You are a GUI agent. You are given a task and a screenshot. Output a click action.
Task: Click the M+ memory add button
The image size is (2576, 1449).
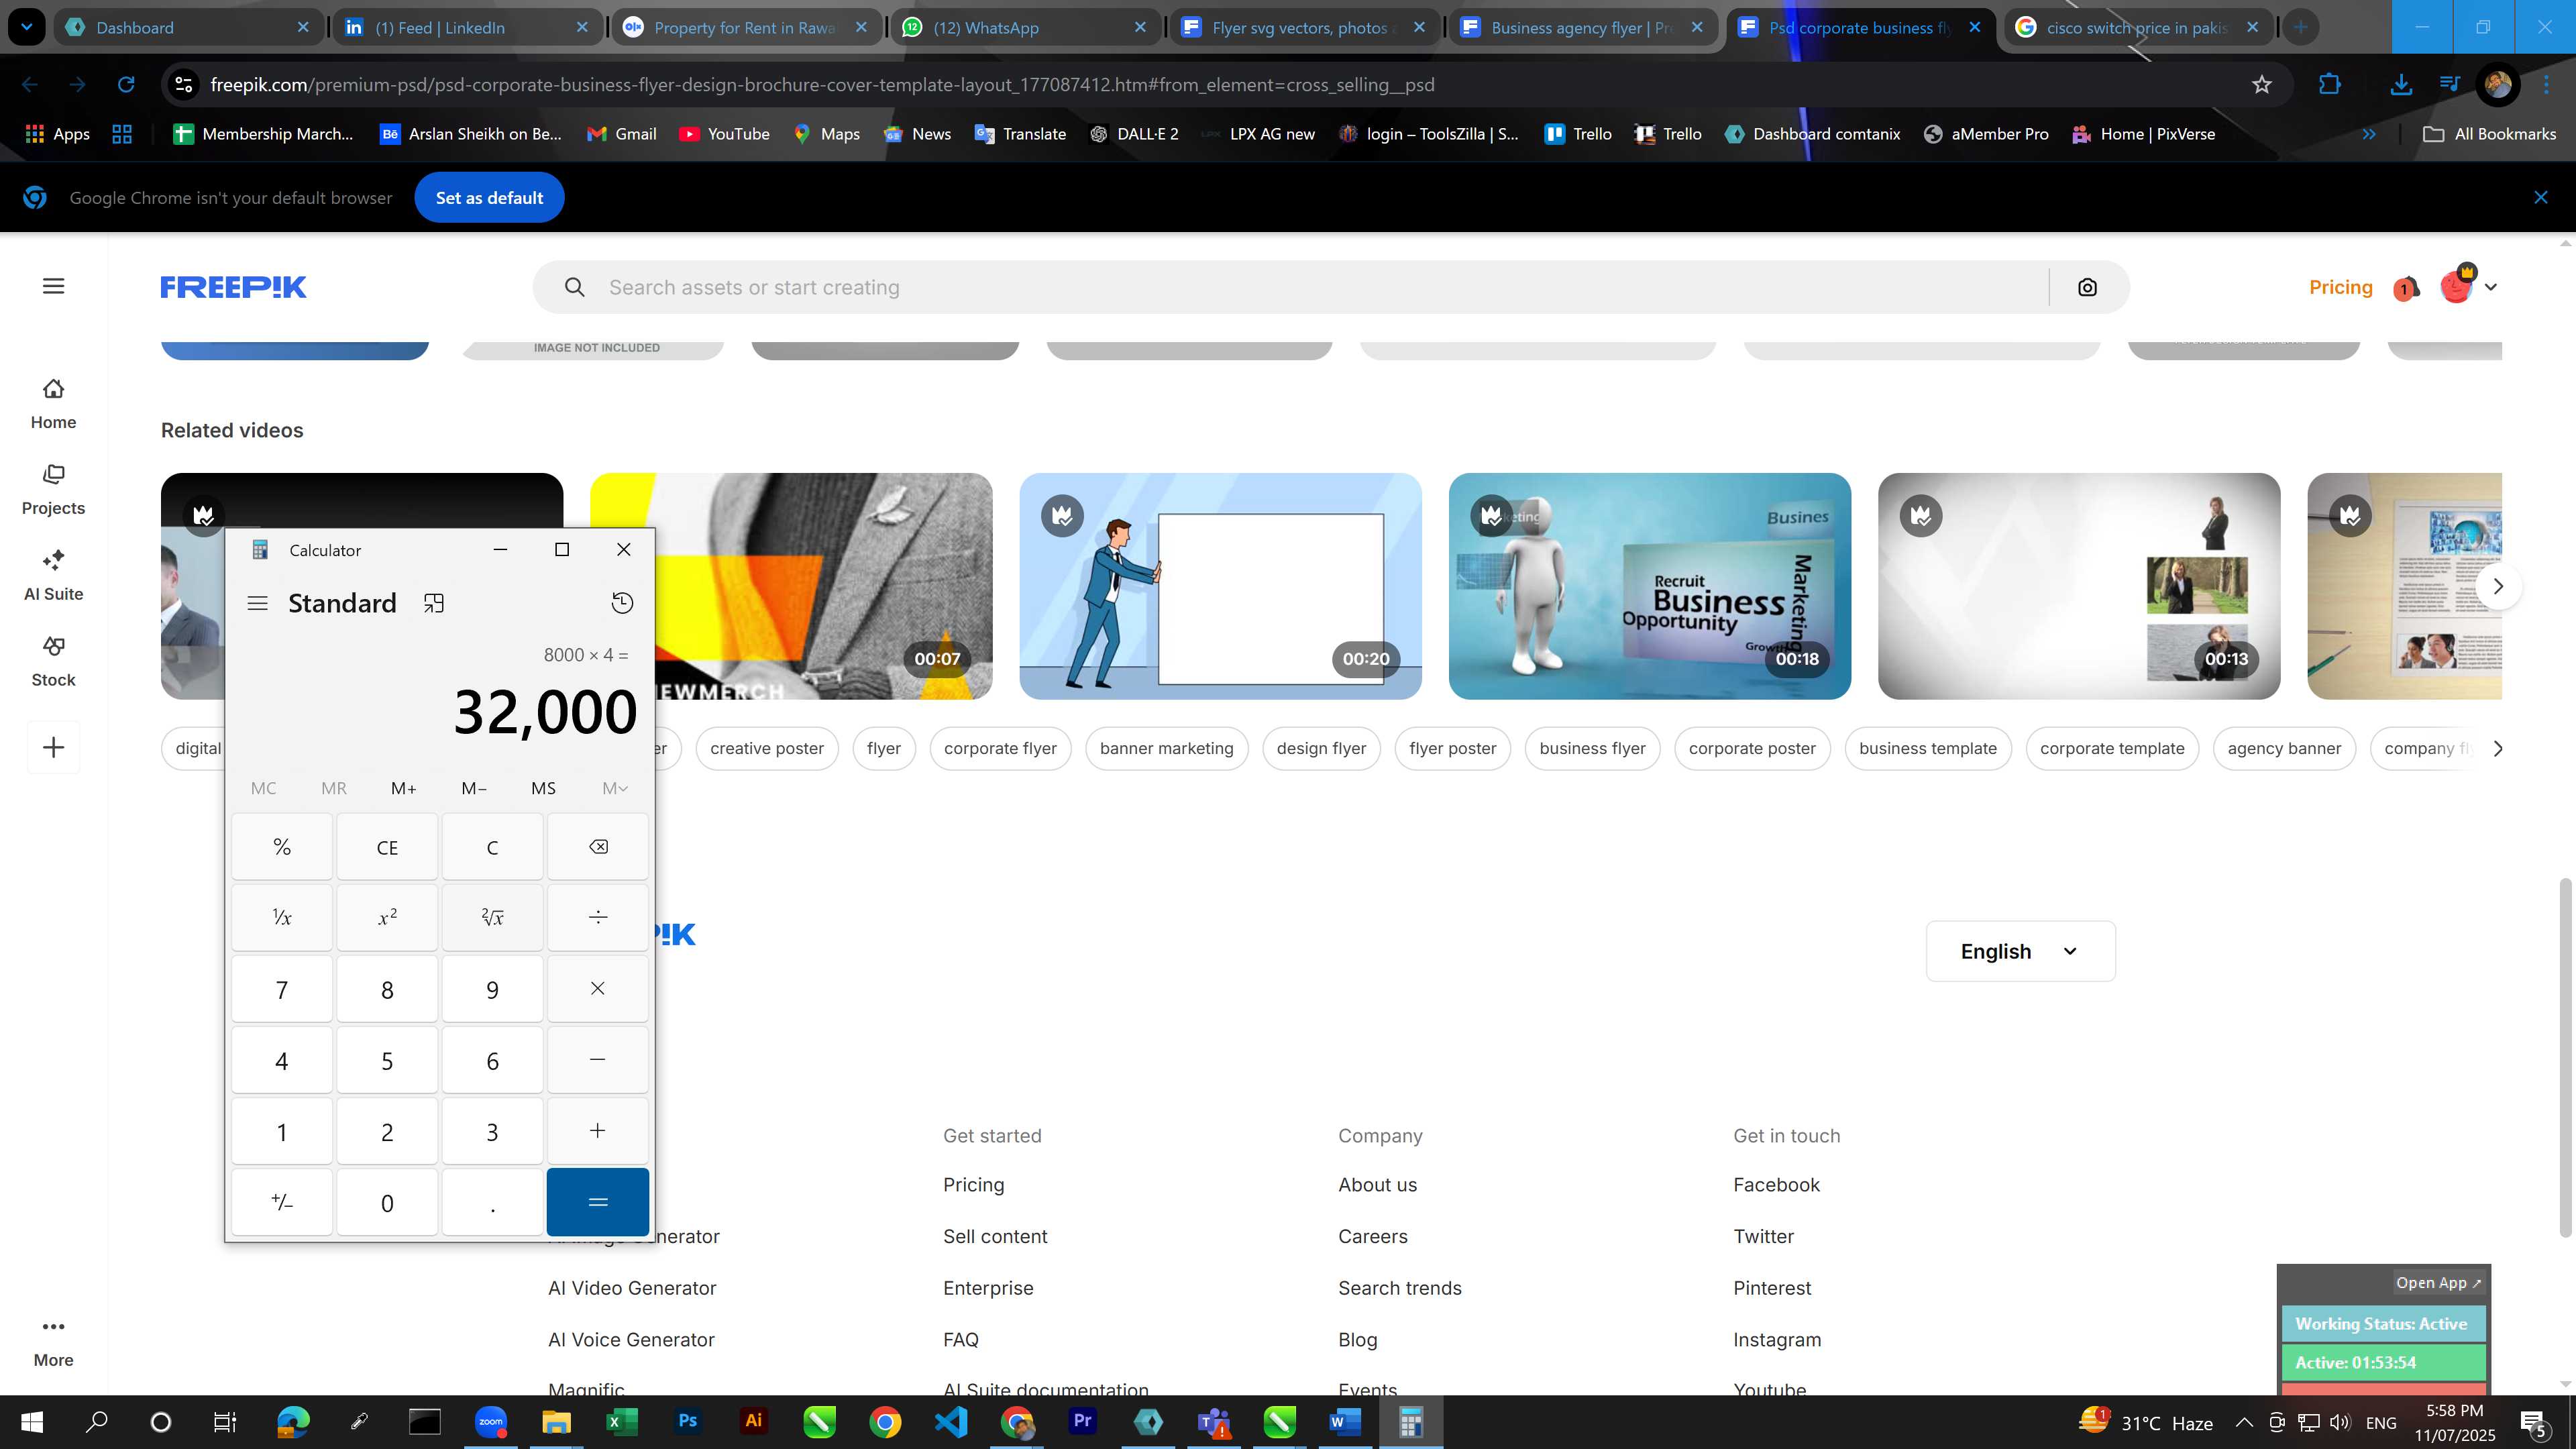(403, 788)
